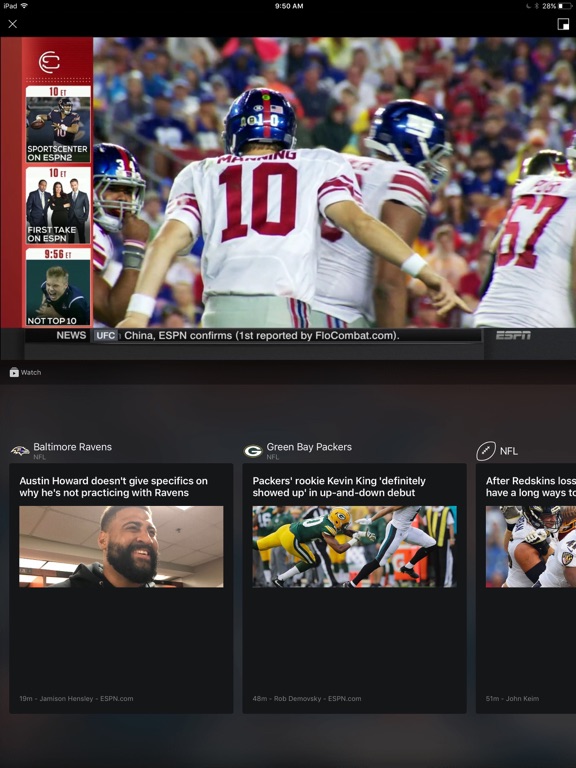Screen dimensions: 576x768
Task: Open the Austin Howard photo
Action: point(121,547)
